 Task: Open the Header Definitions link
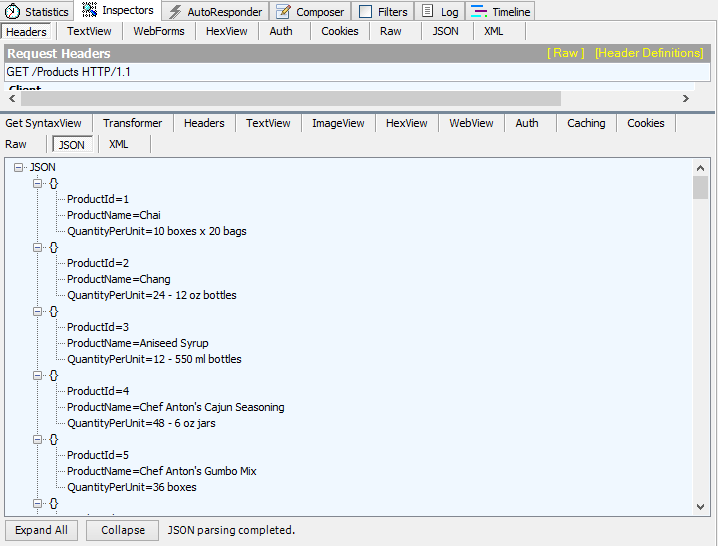click(648, 53)
